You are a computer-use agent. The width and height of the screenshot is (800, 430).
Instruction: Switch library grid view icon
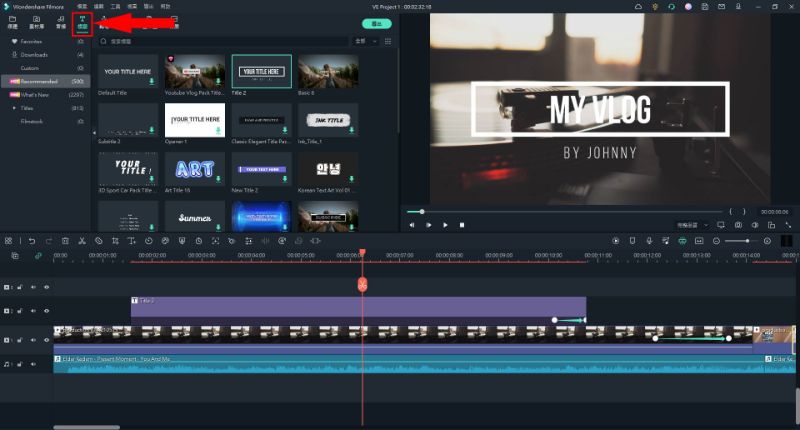pos(388,41)
